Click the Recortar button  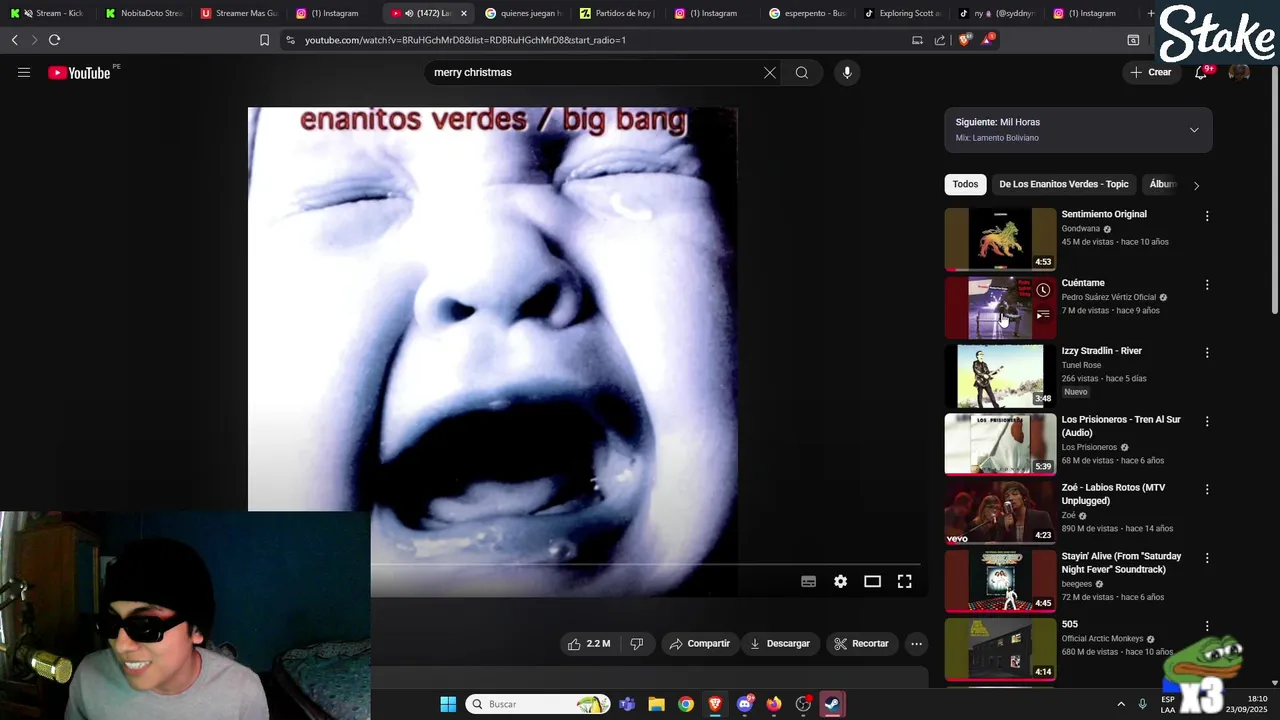[x=861, y=643]
